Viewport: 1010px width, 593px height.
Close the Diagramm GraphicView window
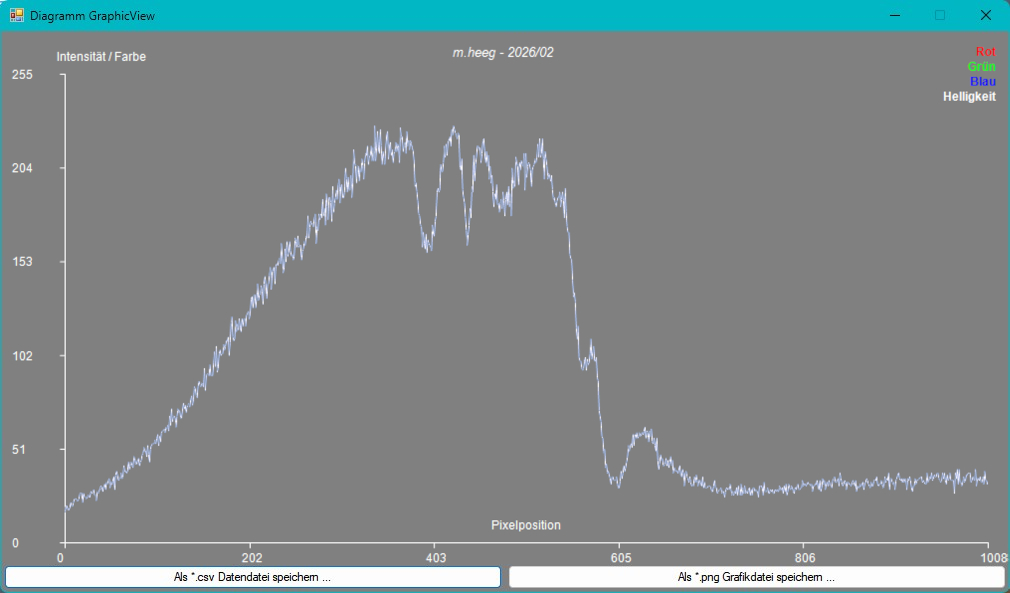point(986,15)
